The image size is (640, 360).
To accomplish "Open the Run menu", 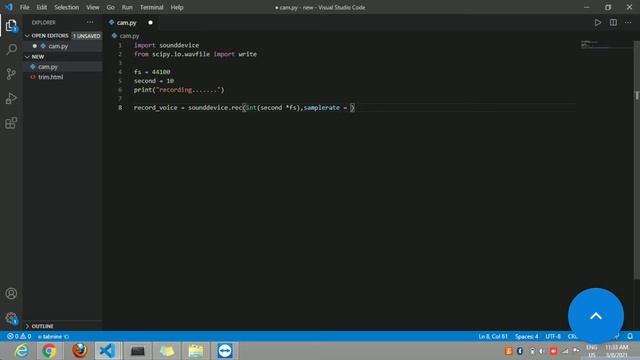I will [127, 7].
